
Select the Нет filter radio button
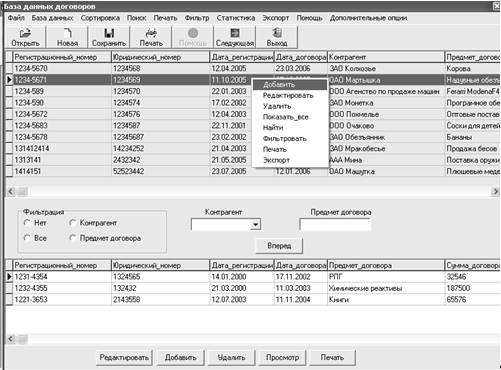coord(27,223)
